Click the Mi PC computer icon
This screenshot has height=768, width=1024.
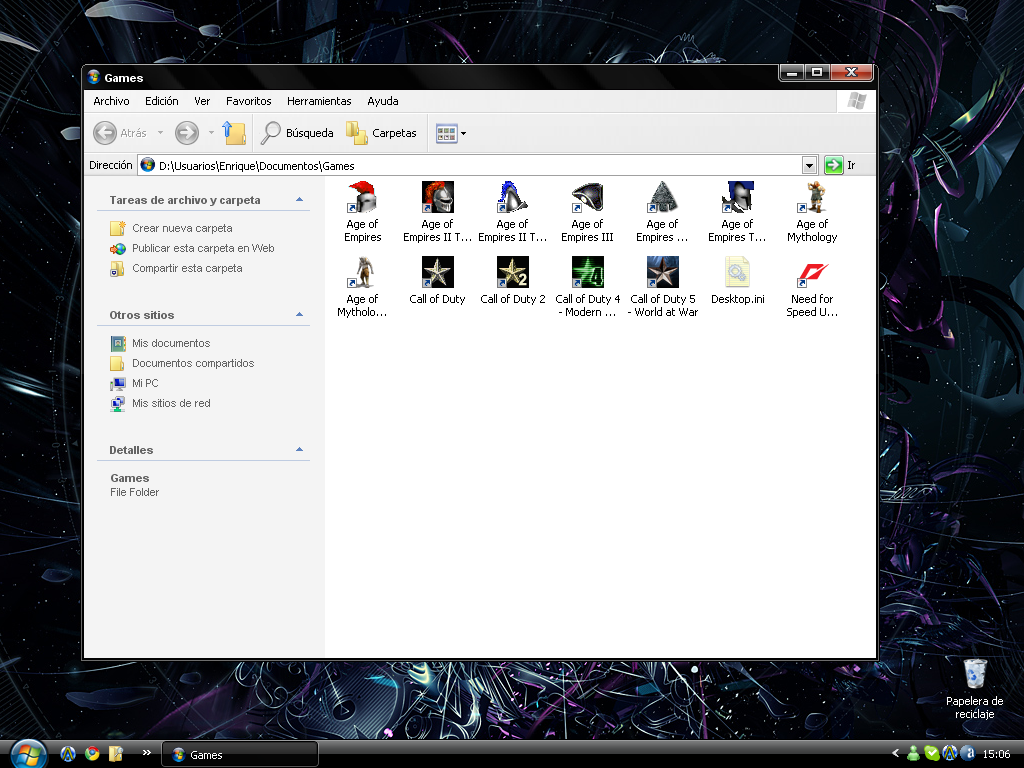click(118, 383)
